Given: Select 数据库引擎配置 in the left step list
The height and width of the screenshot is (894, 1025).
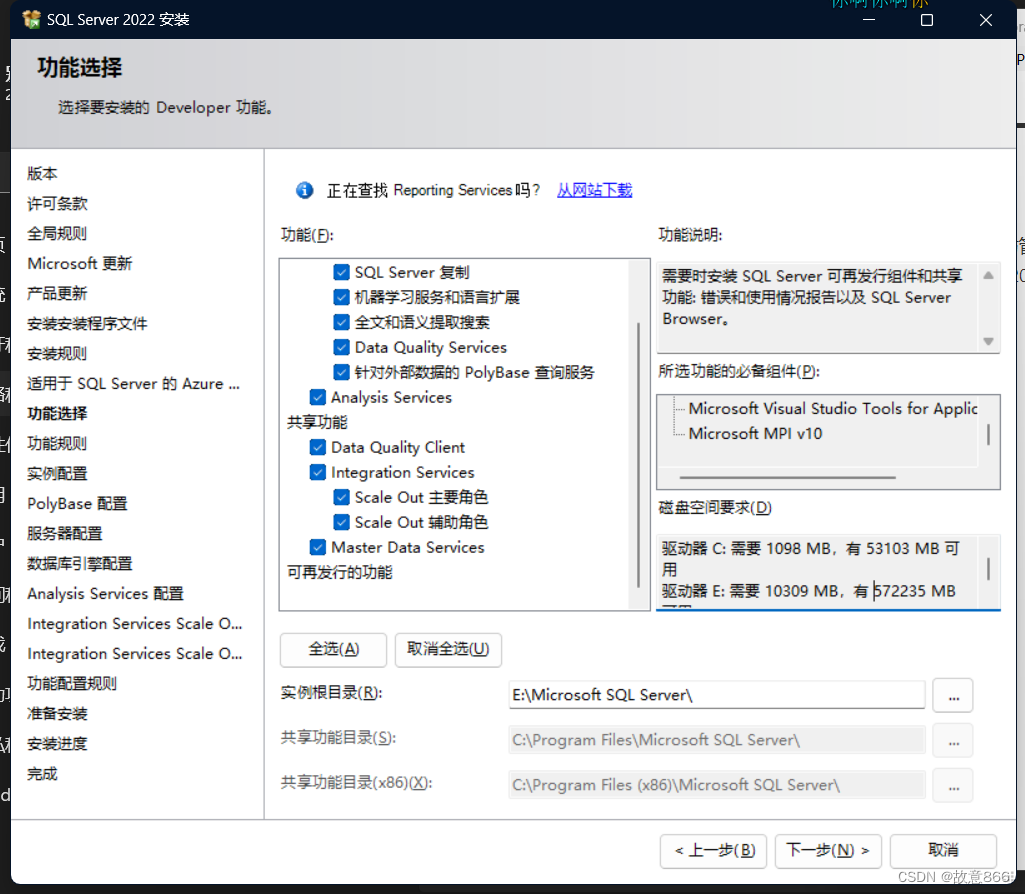Looking at the screenshot, I should (80, 563).
